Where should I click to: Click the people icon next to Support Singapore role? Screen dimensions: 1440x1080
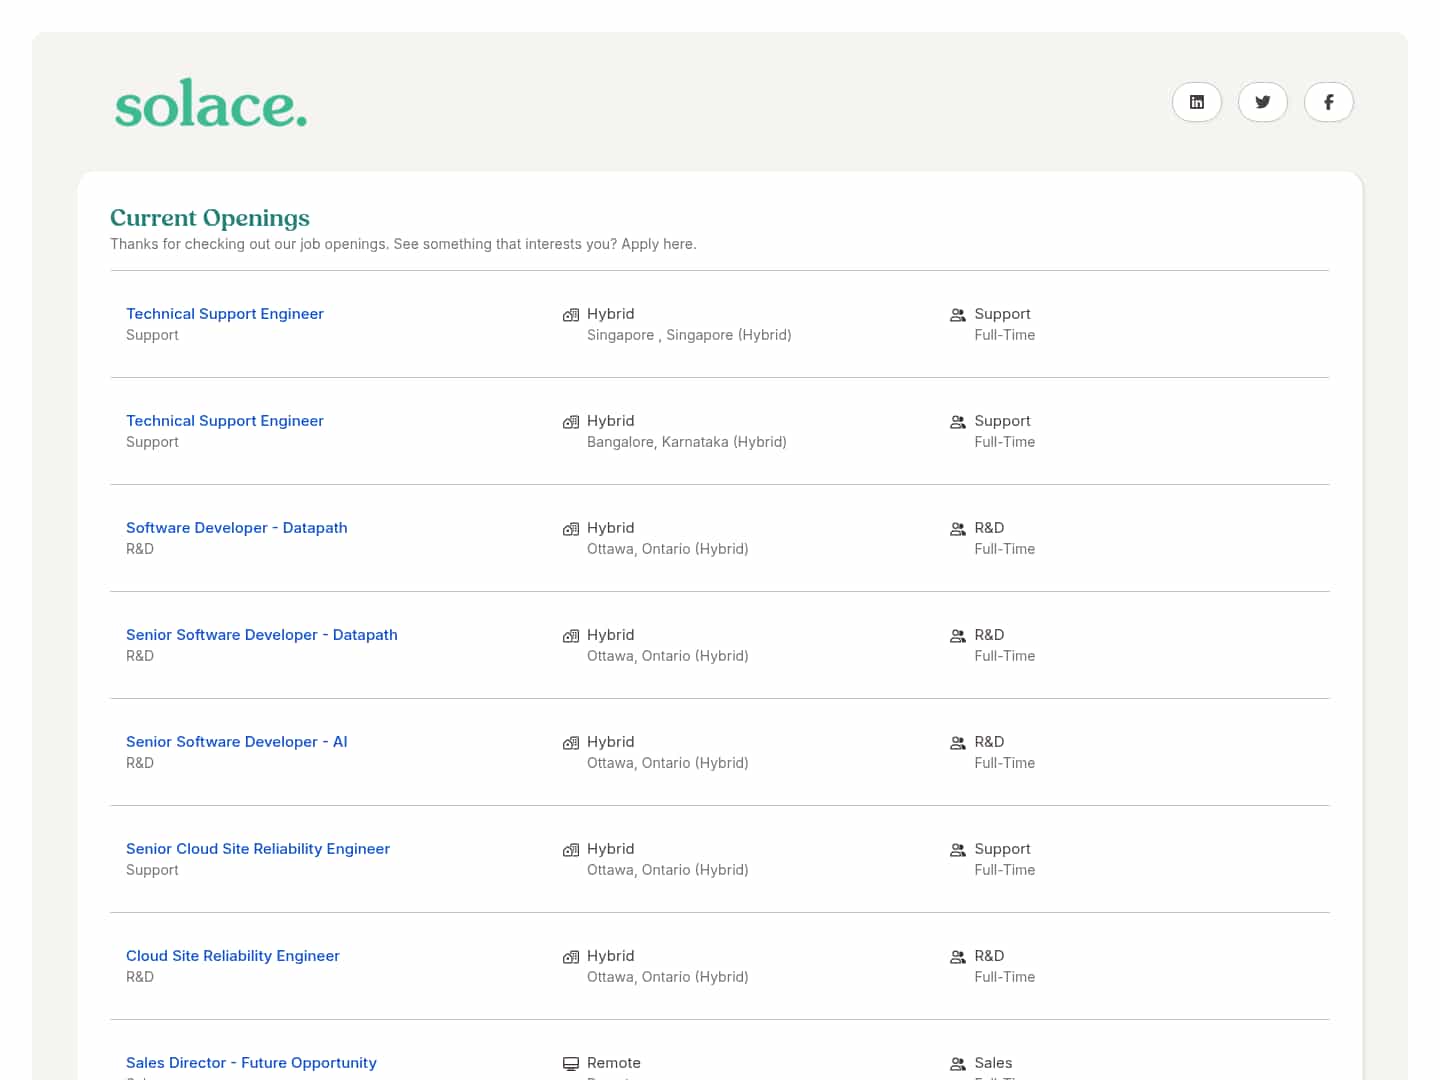957,314
